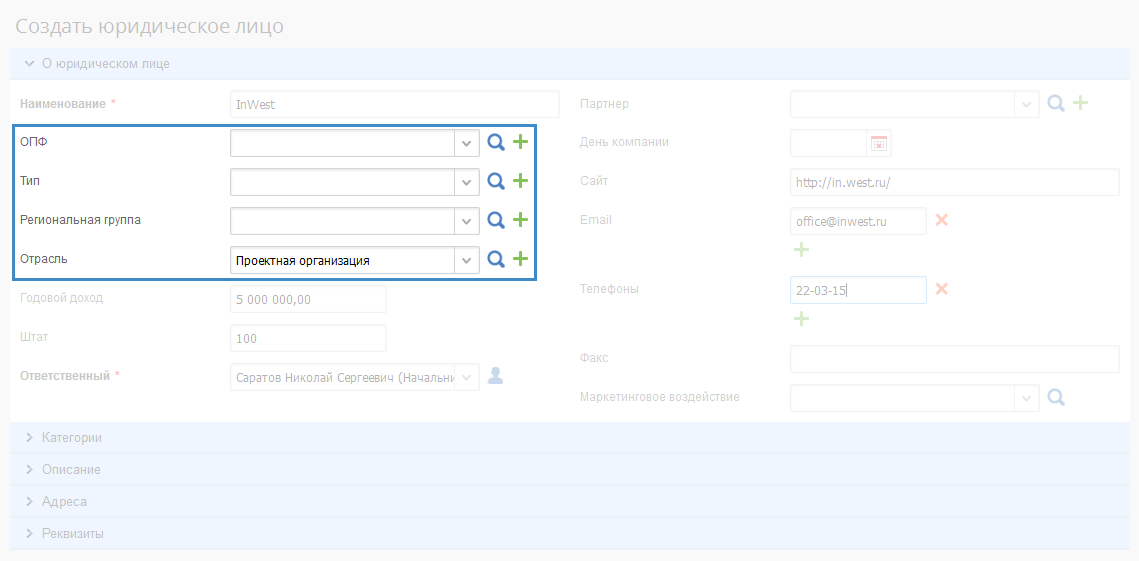Click the person icon beside Ответственный

click(x=495, y=376)
